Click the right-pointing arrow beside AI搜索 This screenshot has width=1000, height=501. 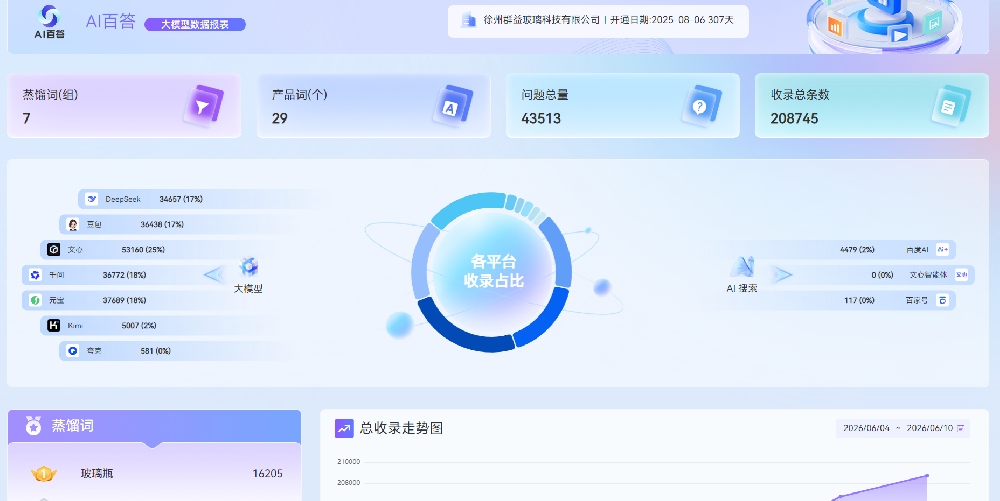(782, 275)
